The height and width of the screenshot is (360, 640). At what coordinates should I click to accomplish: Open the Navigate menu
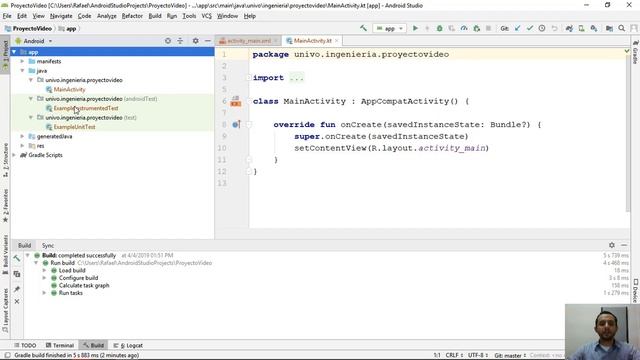point(61,16)
